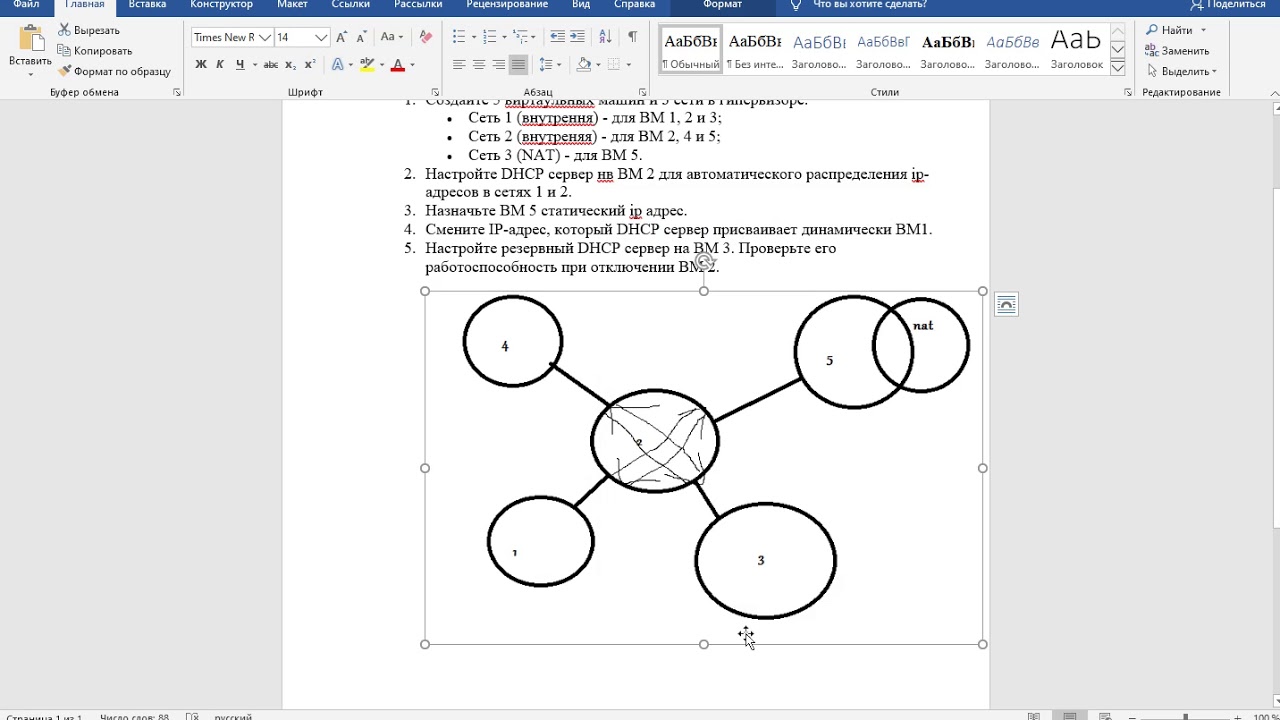Open the Абзац dialog launcher
This screenshot has height=720, width=1280.
click(641, 92)
